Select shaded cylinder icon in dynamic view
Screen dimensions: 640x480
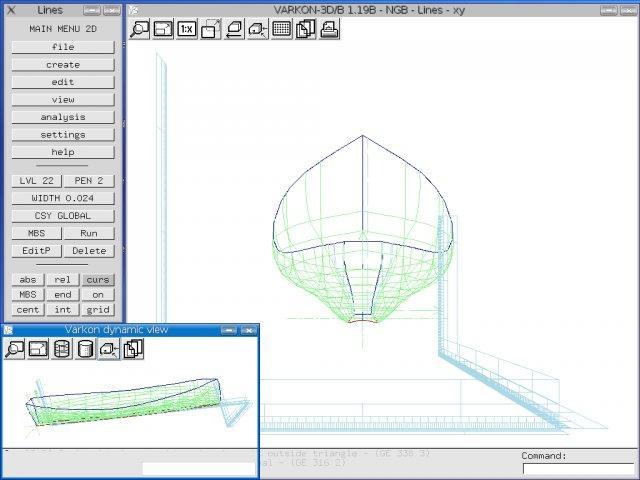(86, 349)
